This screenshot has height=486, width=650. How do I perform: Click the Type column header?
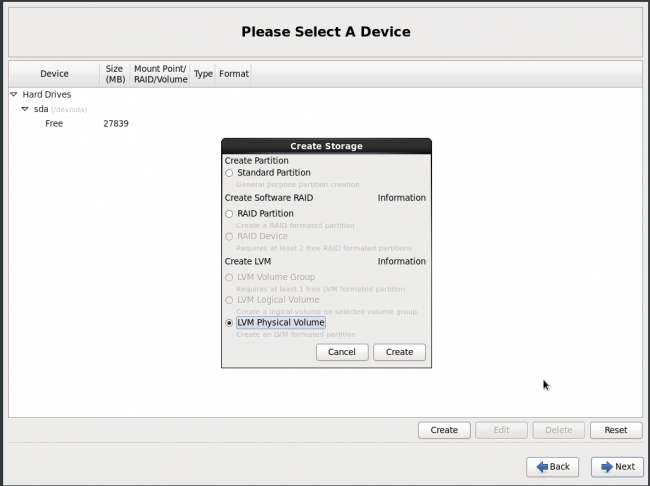pyautogui.click(x=203, y=74)
